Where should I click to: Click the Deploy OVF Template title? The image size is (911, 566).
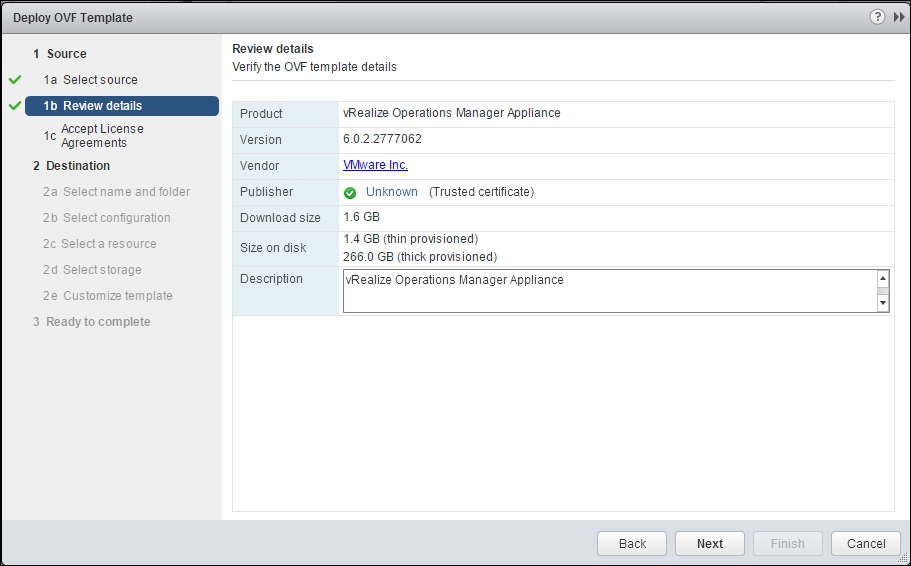pyautogui.click(x=73, y=17)
